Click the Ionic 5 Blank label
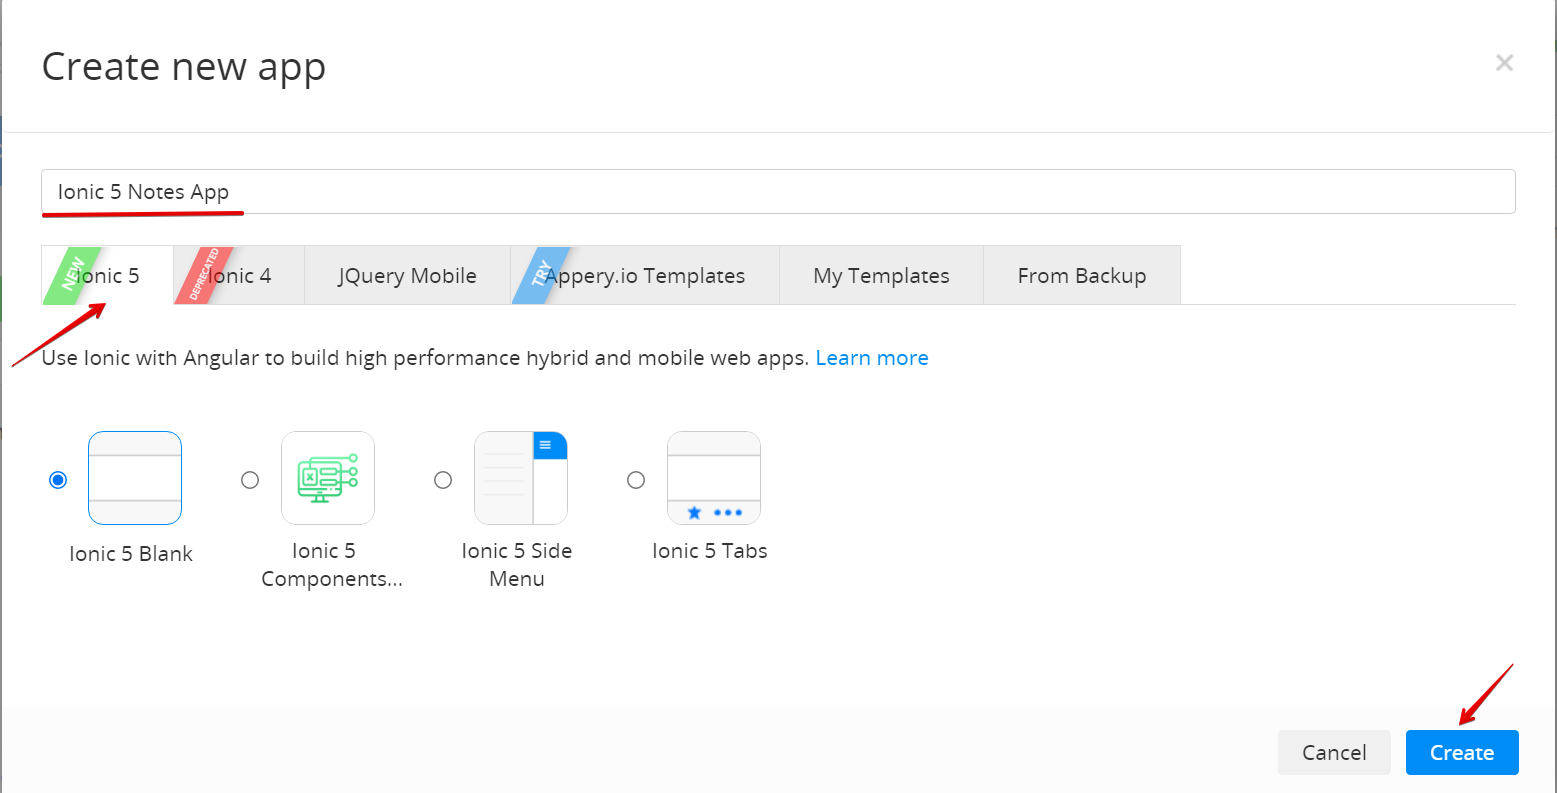Screen dimensions: 1557x793 [131, 554]
